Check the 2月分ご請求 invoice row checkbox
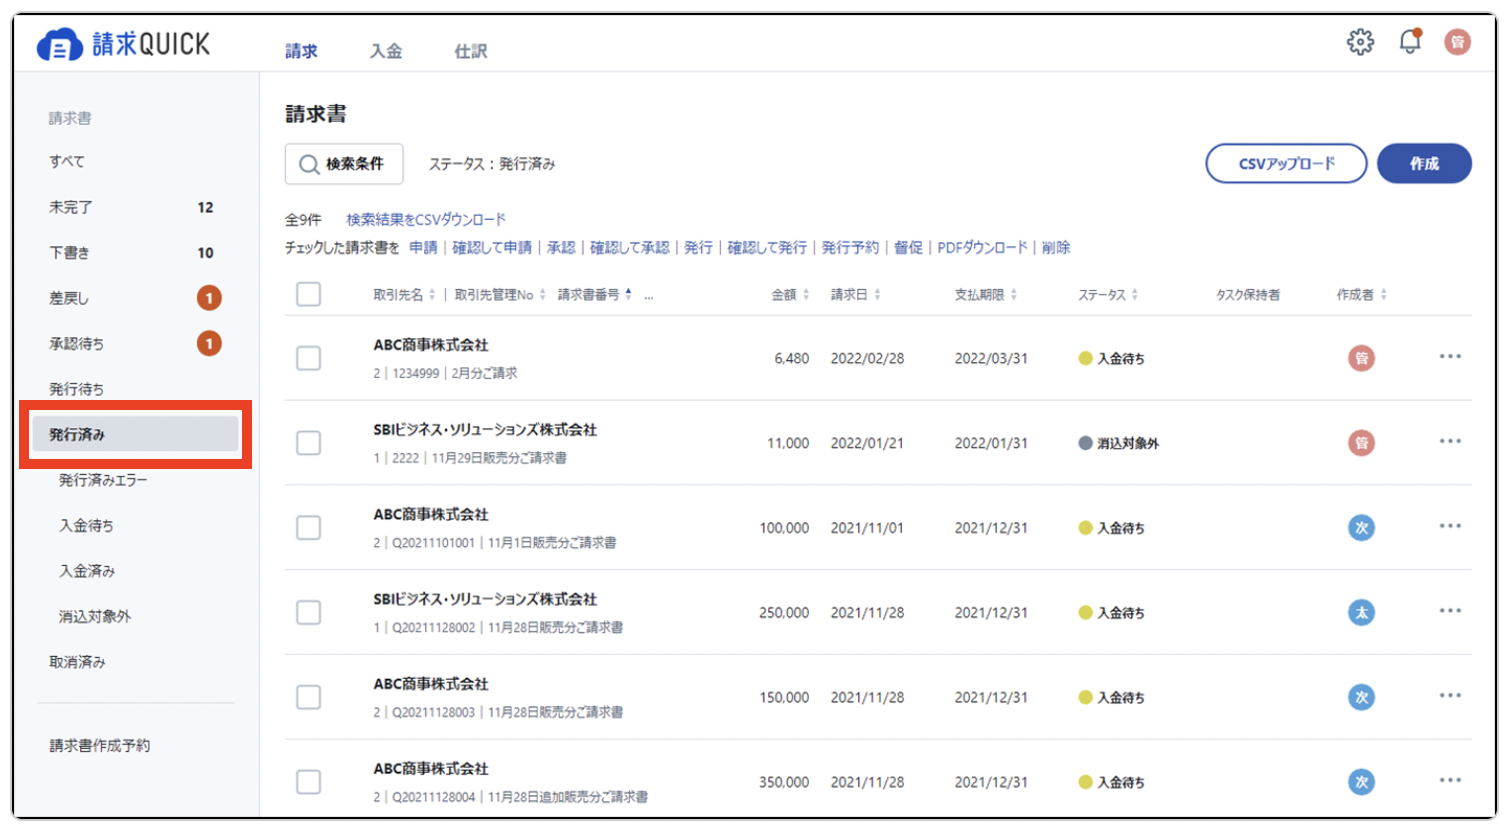 tap(309, 358)
